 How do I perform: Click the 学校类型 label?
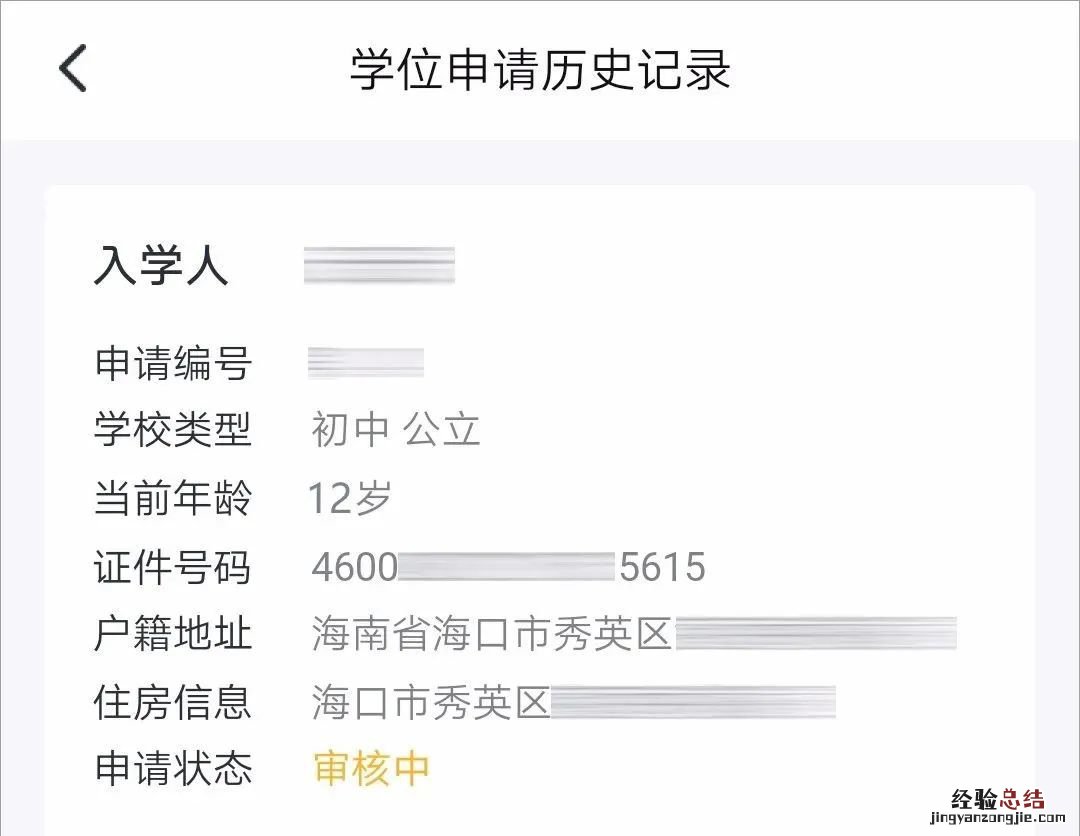pyautogui.click(x=172, y=431)
